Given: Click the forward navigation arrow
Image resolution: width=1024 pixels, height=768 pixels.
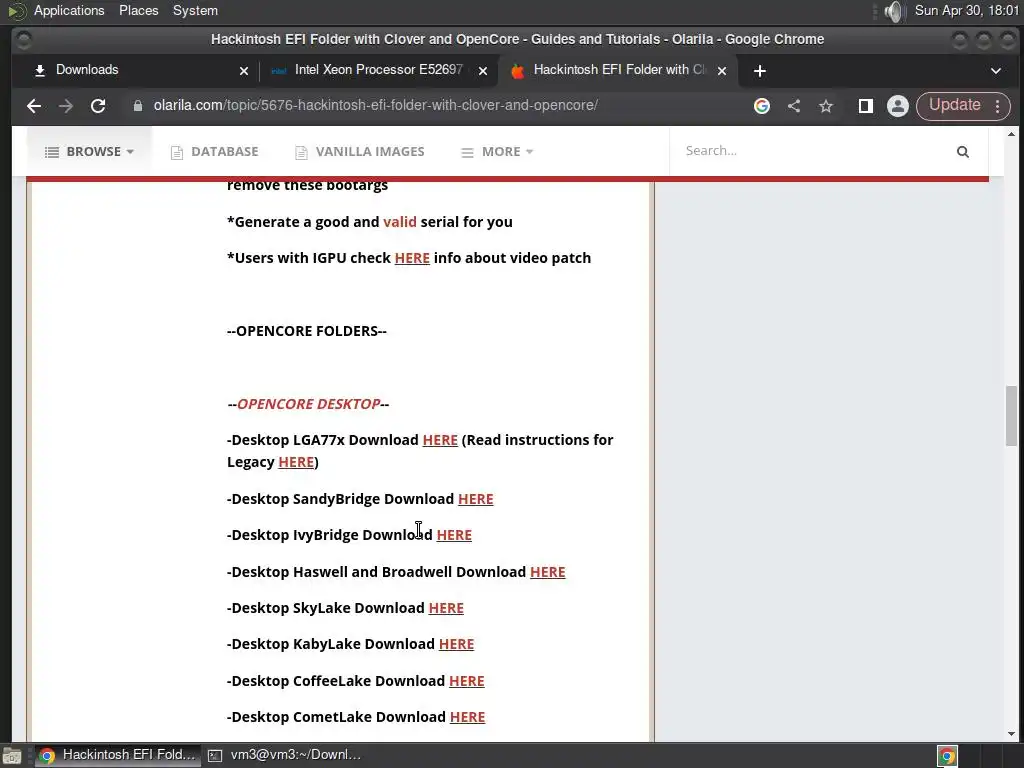Looking at the screenshot, I should (x=66, y=106).
